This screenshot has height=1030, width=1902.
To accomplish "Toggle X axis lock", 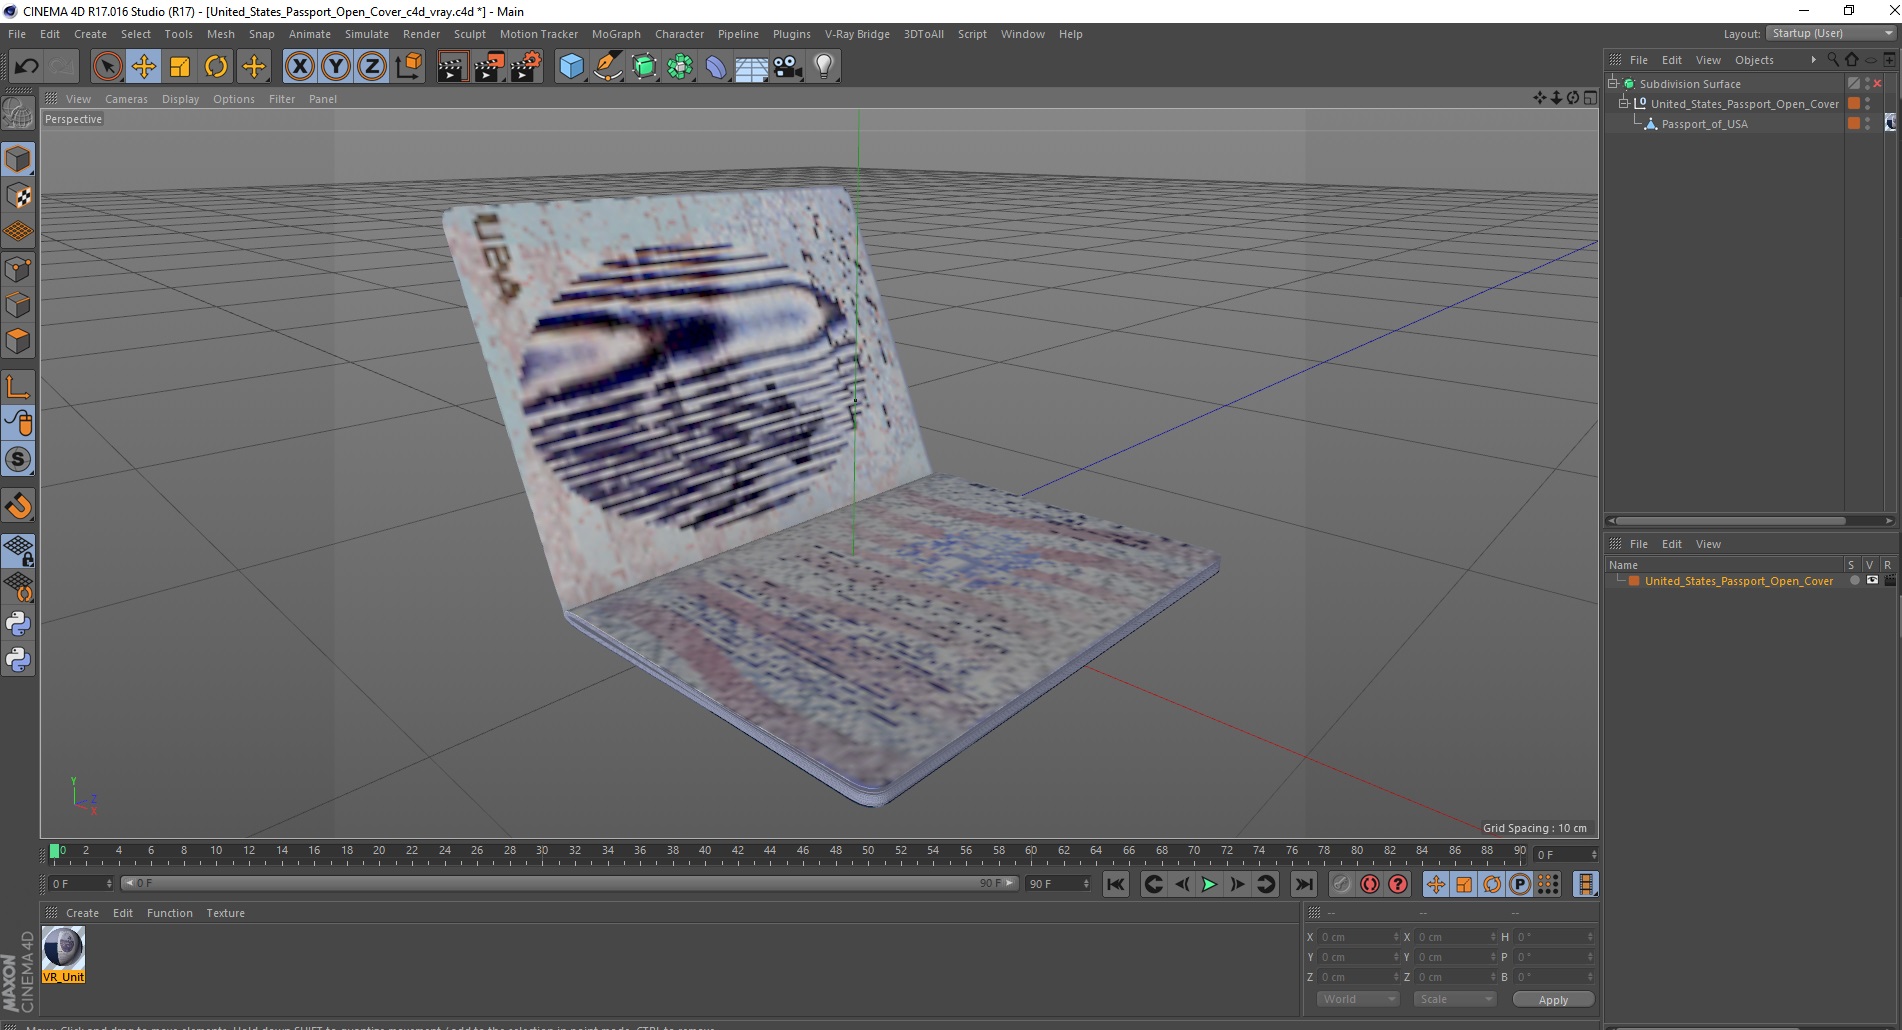I will [299, 67].
